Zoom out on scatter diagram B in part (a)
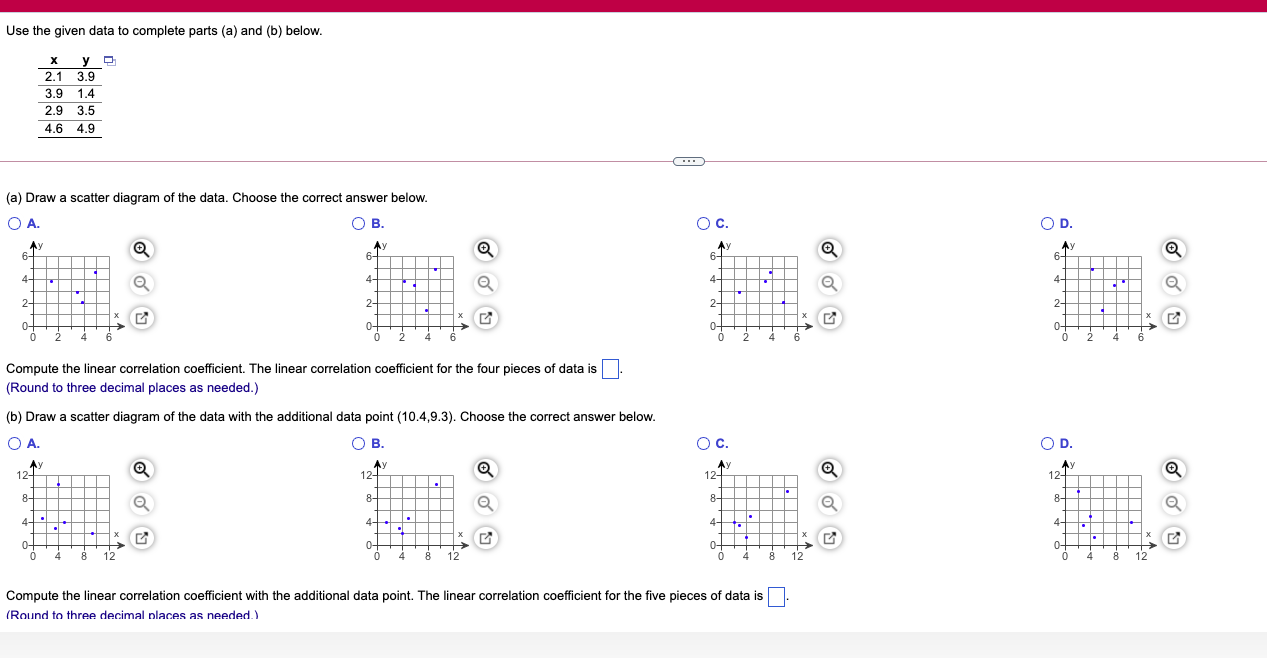Viewport: 1267px width, 658px height. coord(485,284)
